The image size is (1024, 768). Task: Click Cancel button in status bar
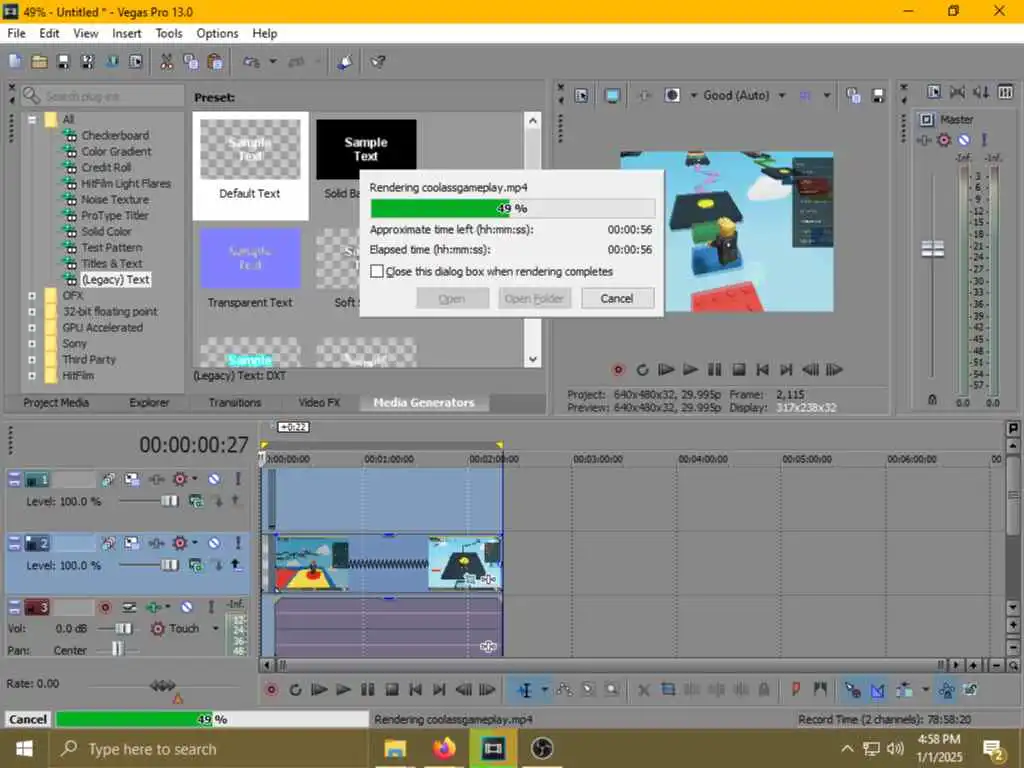tap(28, 719)
